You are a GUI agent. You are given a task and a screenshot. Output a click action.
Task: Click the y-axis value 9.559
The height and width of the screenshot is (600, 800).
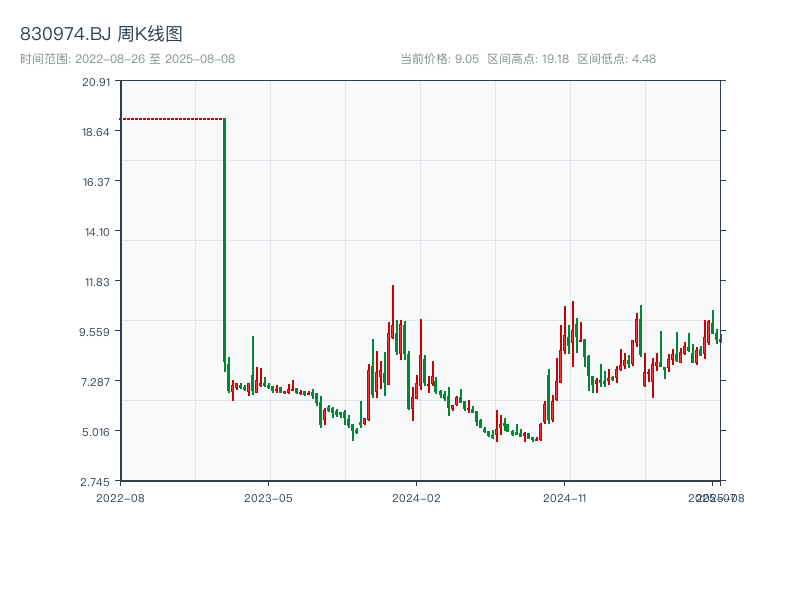94,332
